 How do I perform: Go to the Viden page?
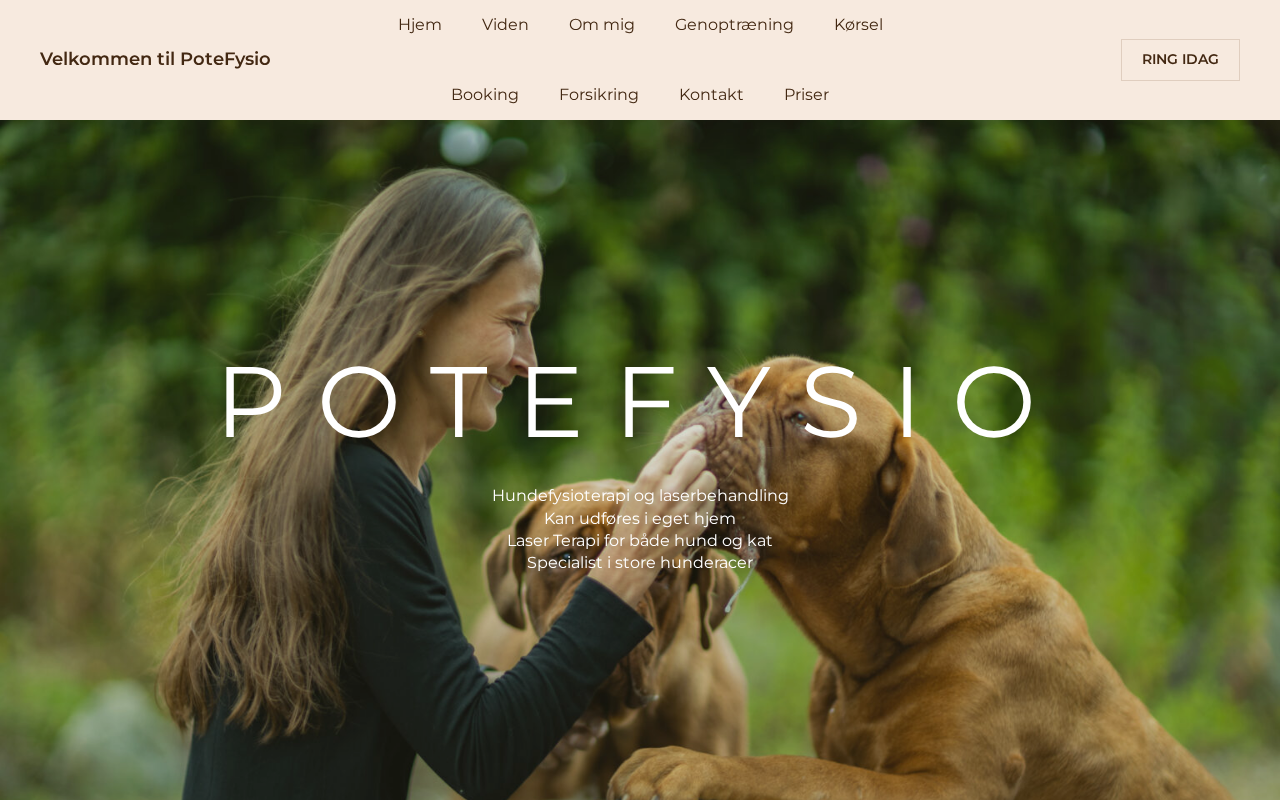[x=505, y=25]
